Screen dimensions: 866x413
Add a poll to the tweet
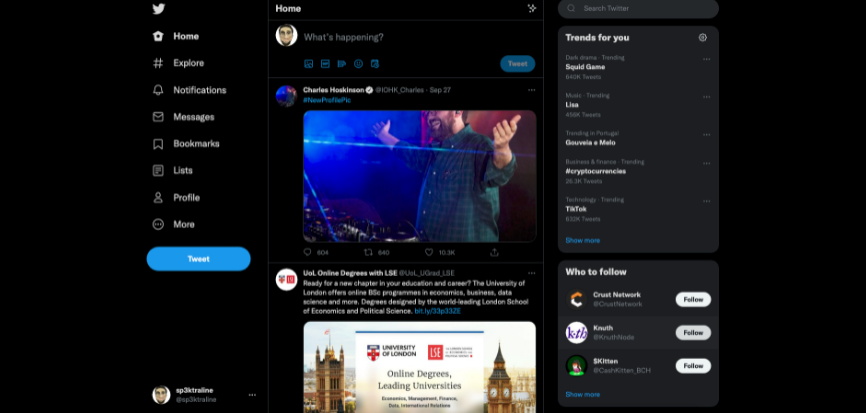point(342,64)
